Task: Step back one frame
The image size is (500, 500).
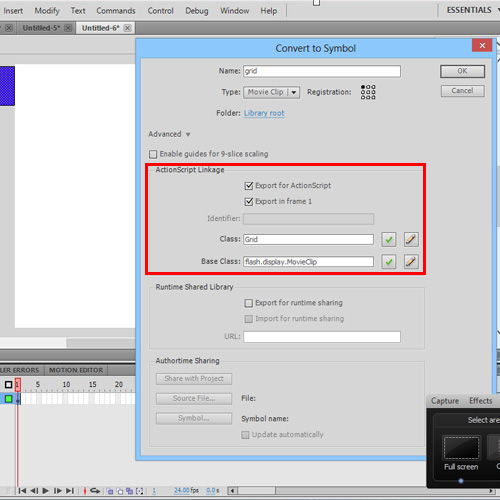Action: pos(34,491)
